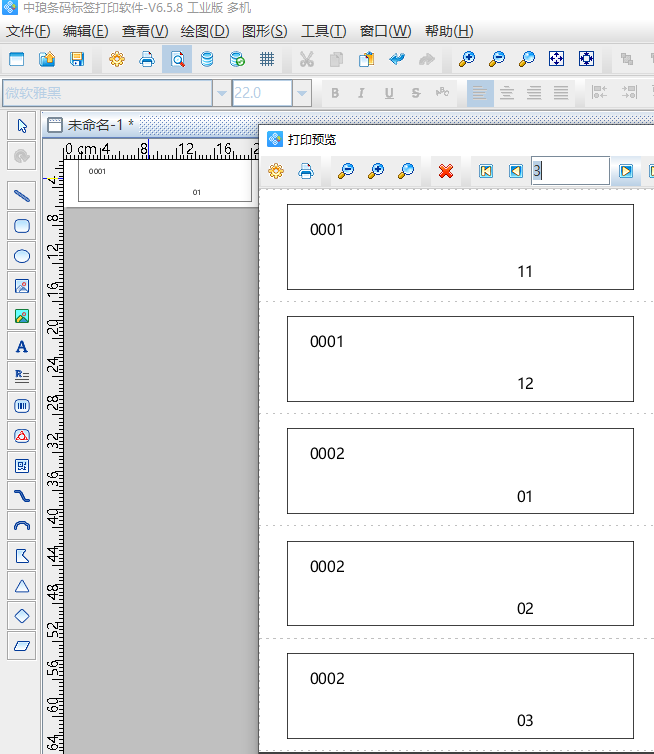The width and height of the screenshot is (654, 754).
Task: Switch to the 未命名-1 document tab
Action: 99,125
